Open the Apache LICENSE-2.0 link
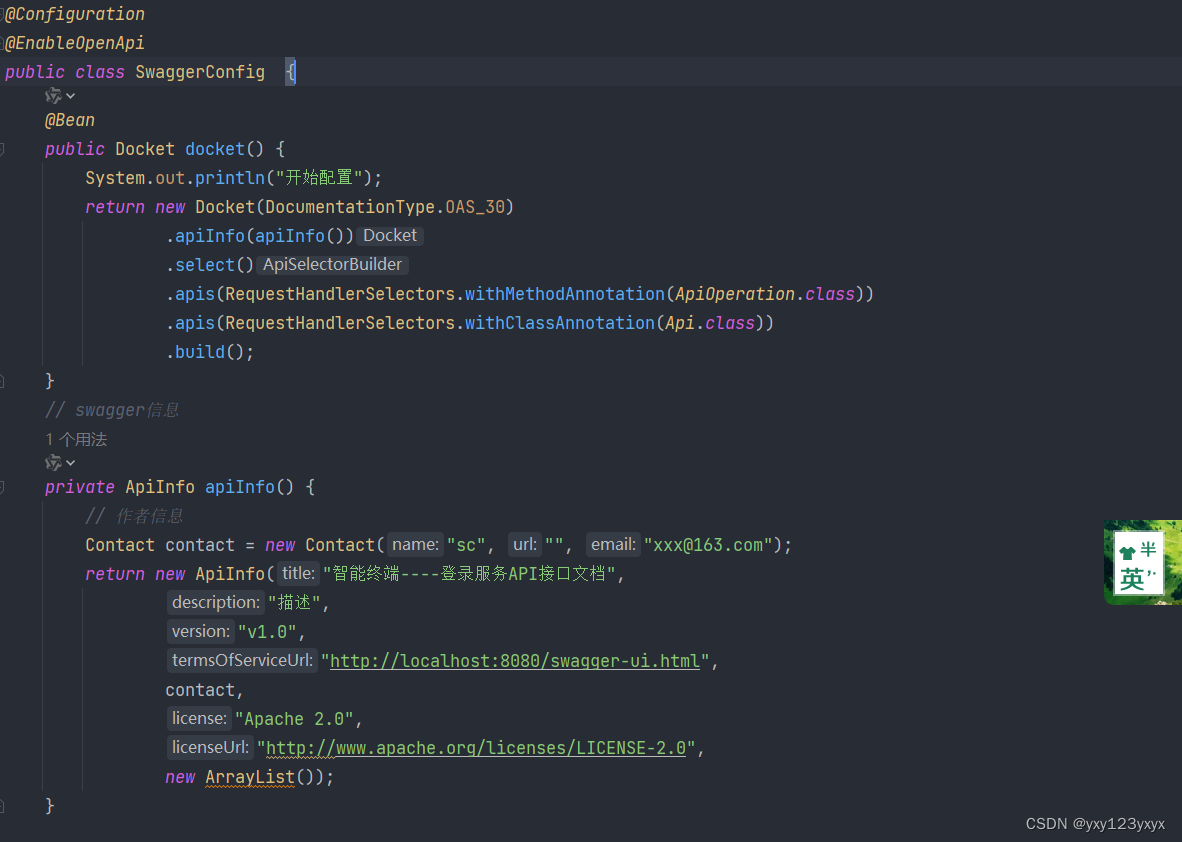Image resolution: width=1182 pixels, height=842 pixels. pos(474,747)
